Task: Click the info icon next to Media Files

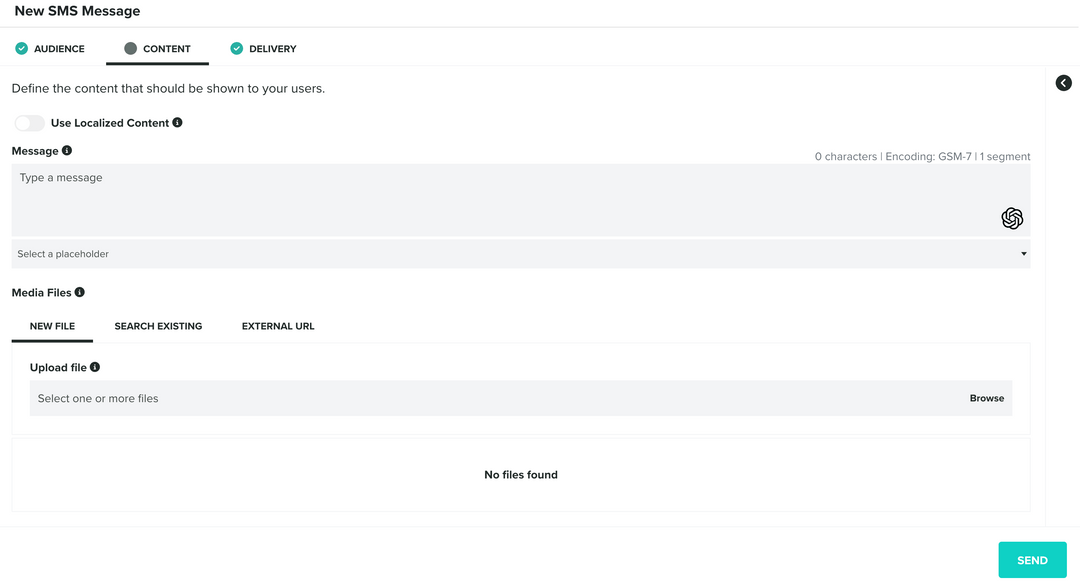Action: point(82,291)
